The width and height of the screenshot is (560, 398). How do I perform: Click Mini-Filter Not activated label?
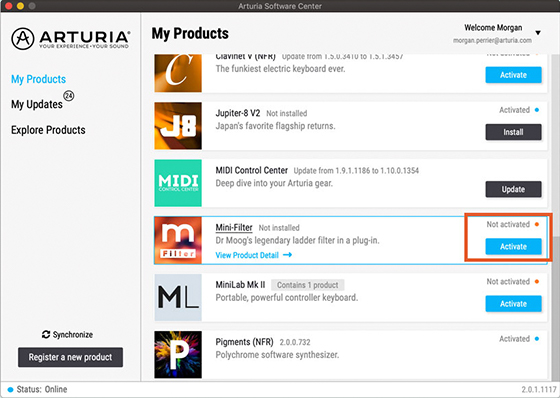tap(508, 224)
